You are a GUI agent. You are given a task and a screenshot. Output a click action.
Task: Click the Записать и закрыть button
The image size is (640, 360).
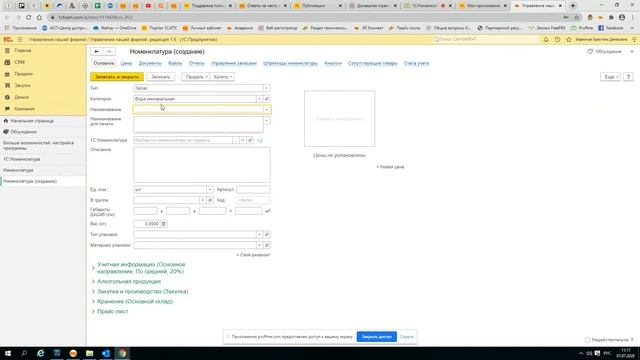(x=117, y=77)
